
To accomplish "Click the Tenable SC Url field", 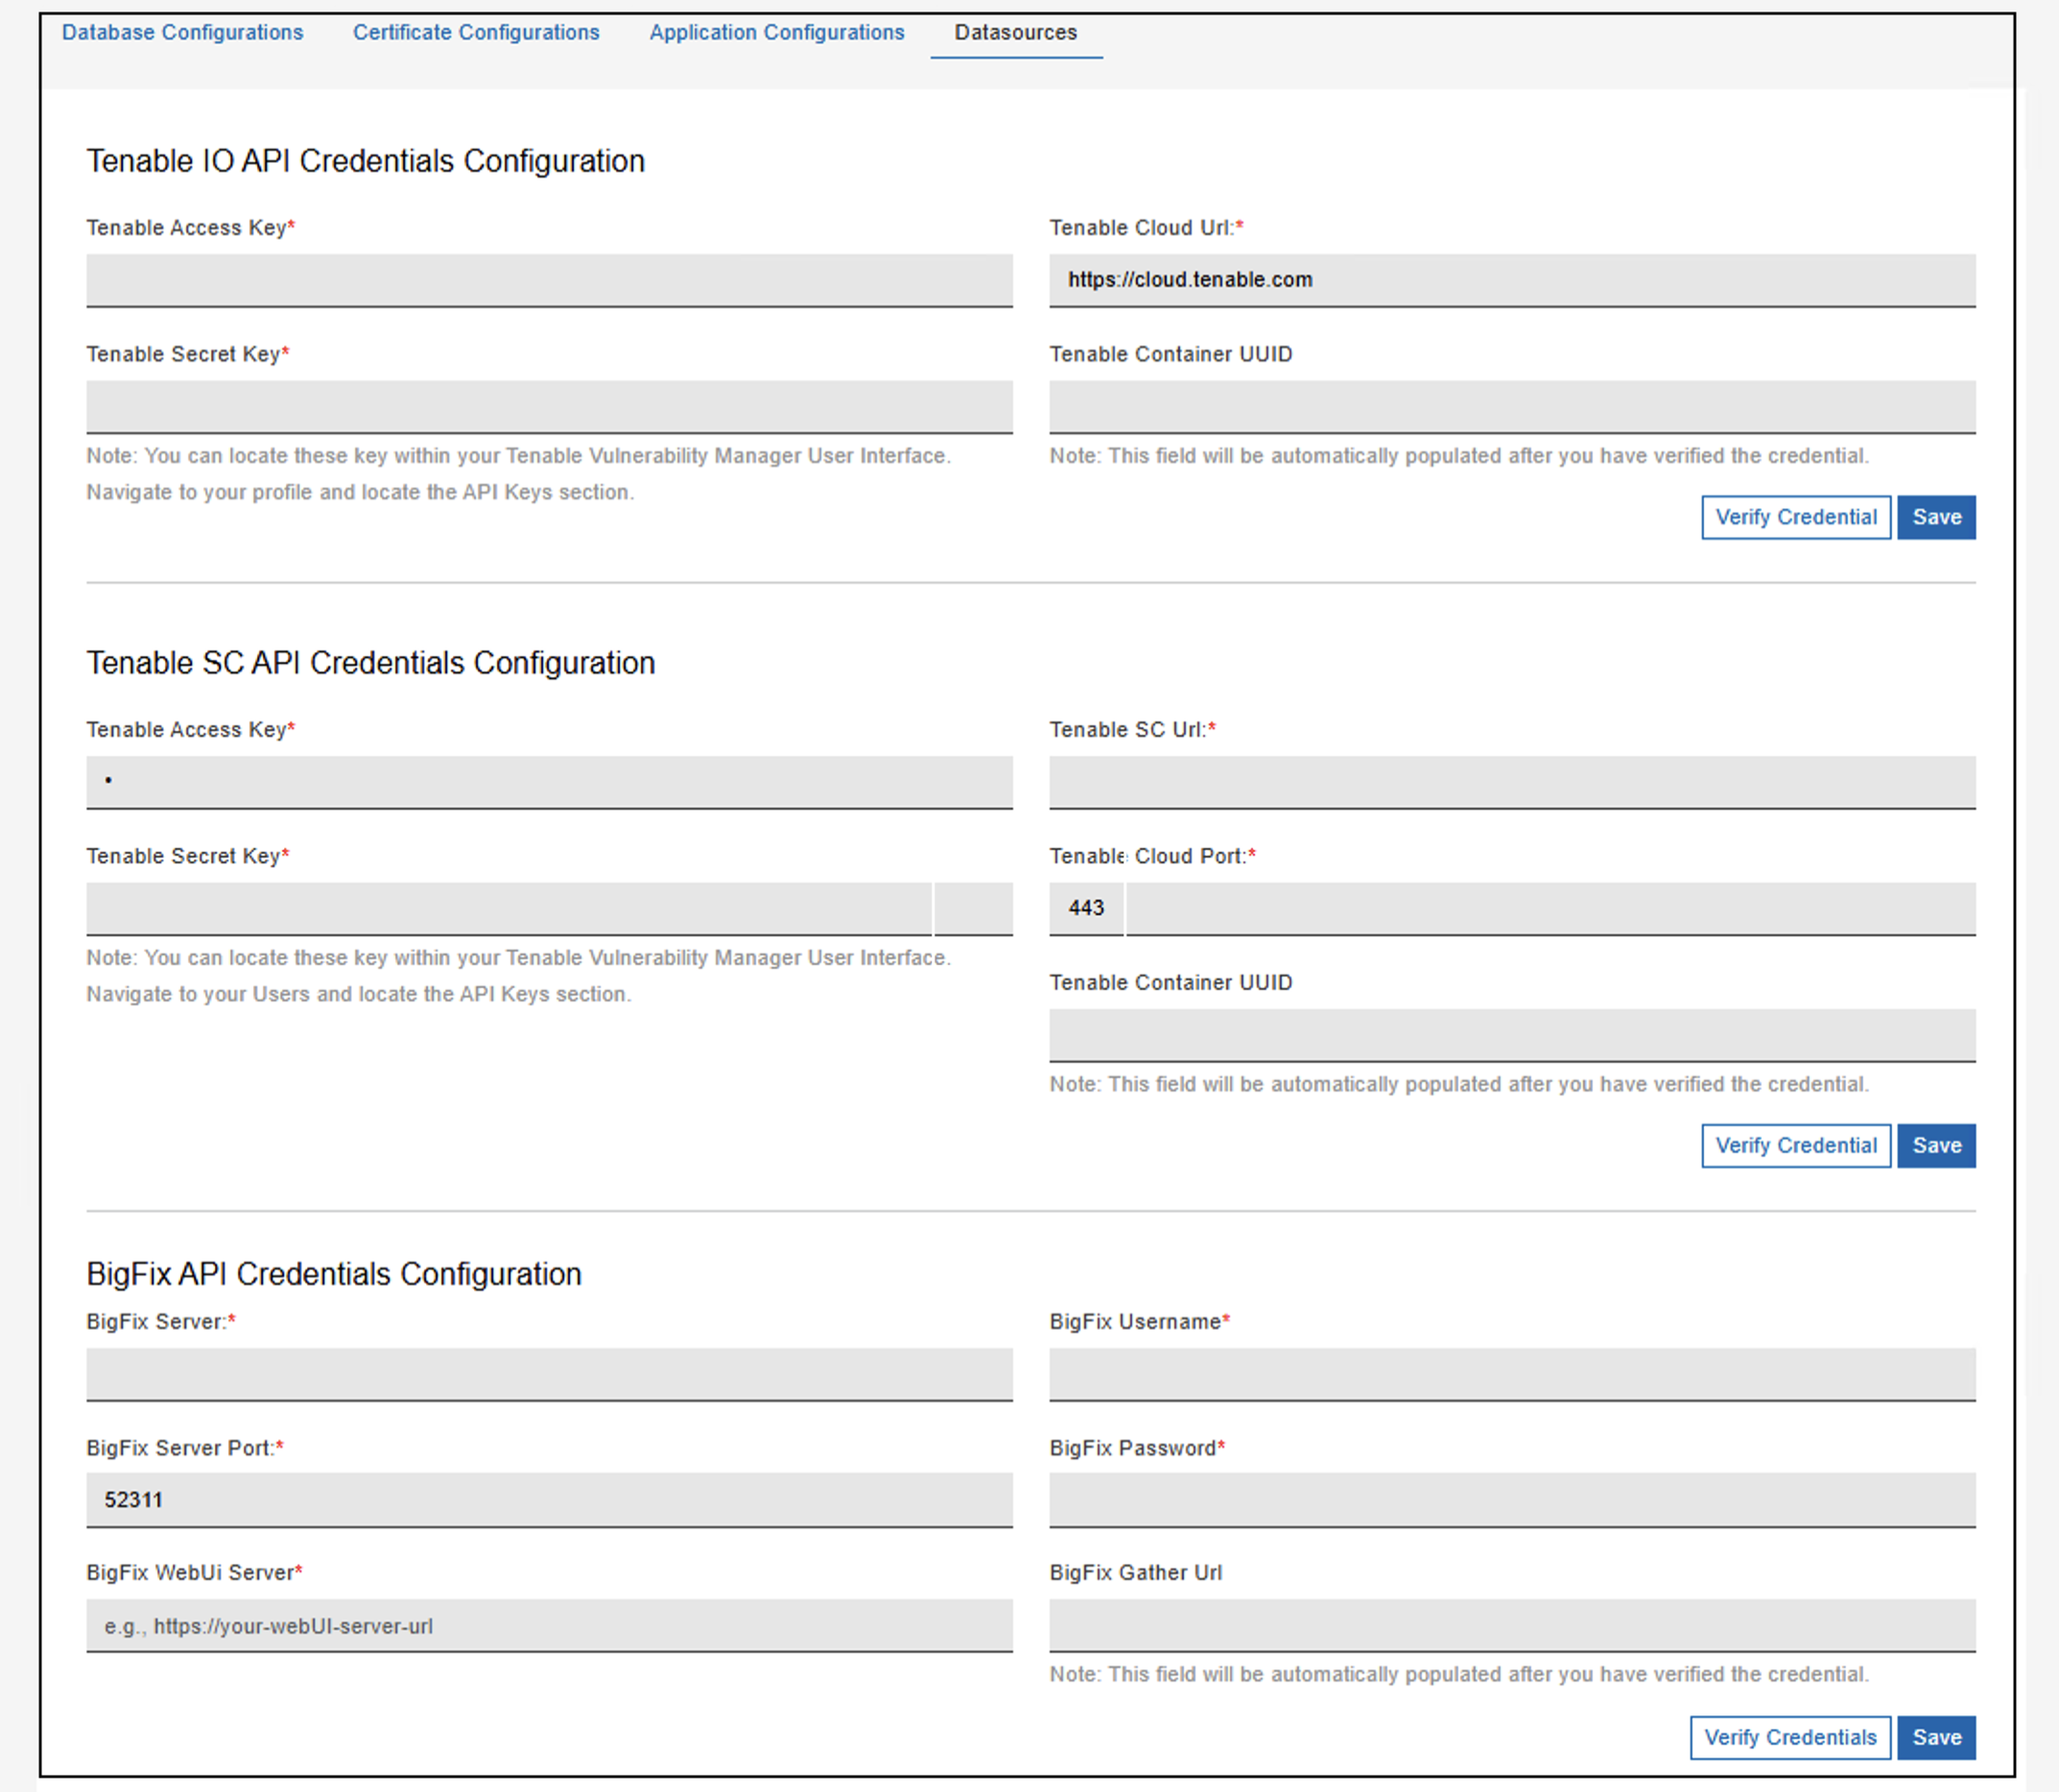I will pos(1511,782).
